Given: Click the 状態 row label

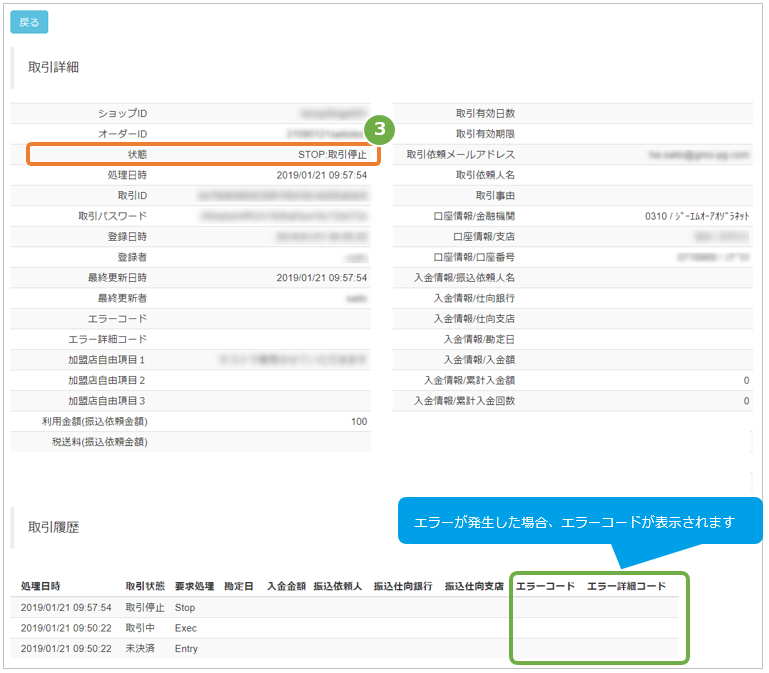Looking at the screenshot, I should coord(137,155).
